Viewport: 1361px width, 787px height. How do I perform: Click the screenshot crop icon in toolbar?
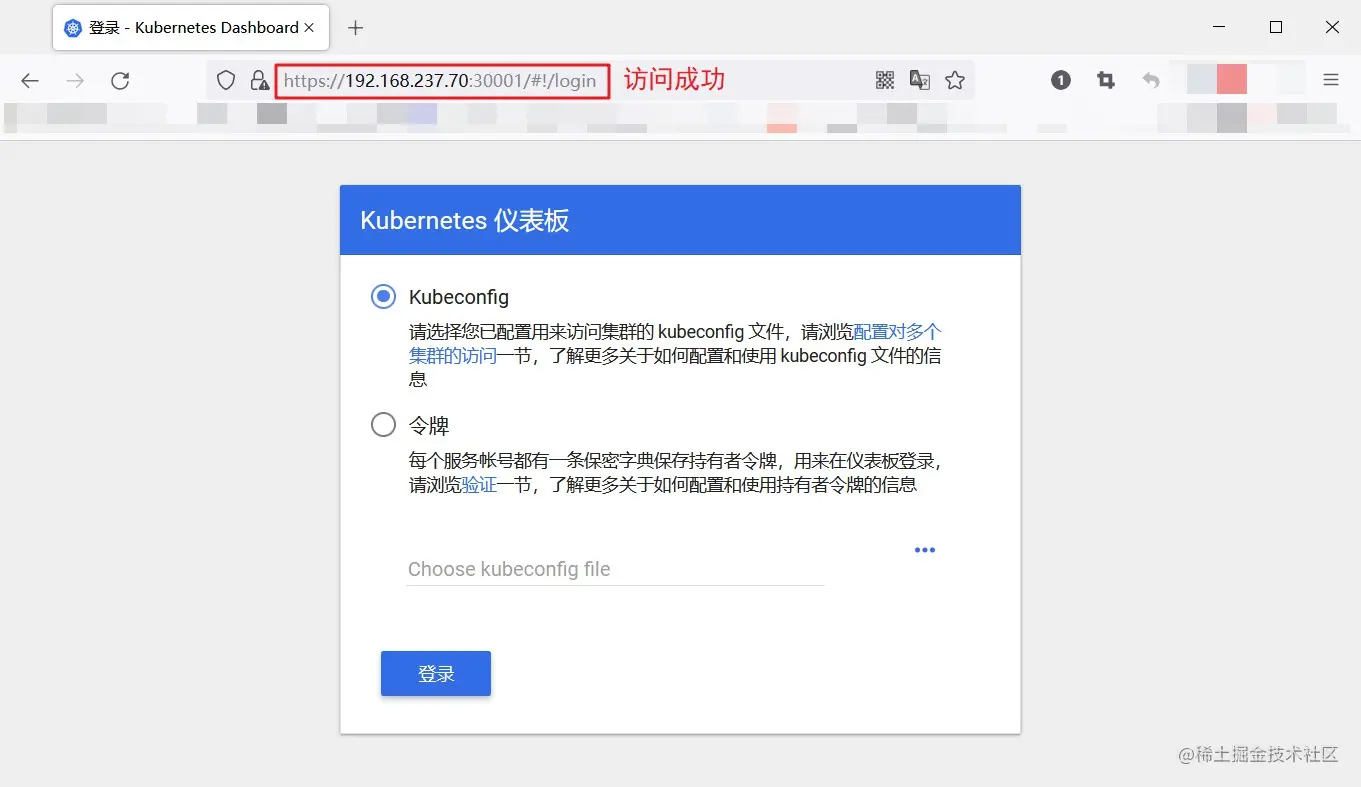[x=1106, y=81]
